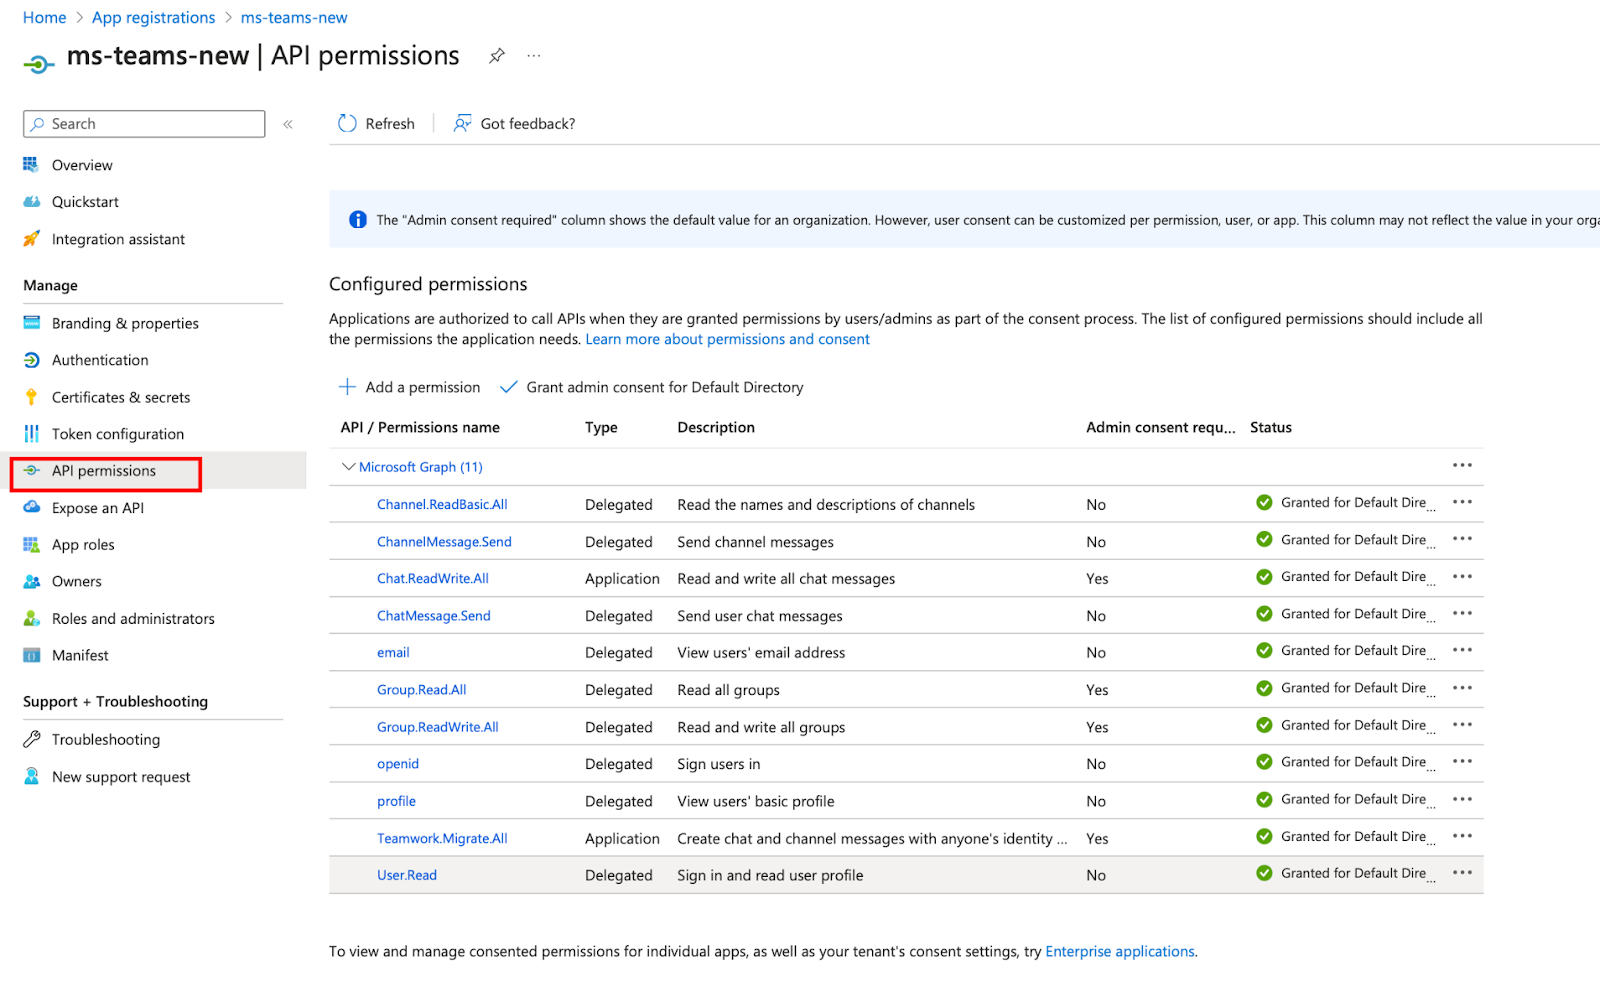Open Token configuration in sidebar
This screenshot has height=984, width=1600.
tap(118, 434)
